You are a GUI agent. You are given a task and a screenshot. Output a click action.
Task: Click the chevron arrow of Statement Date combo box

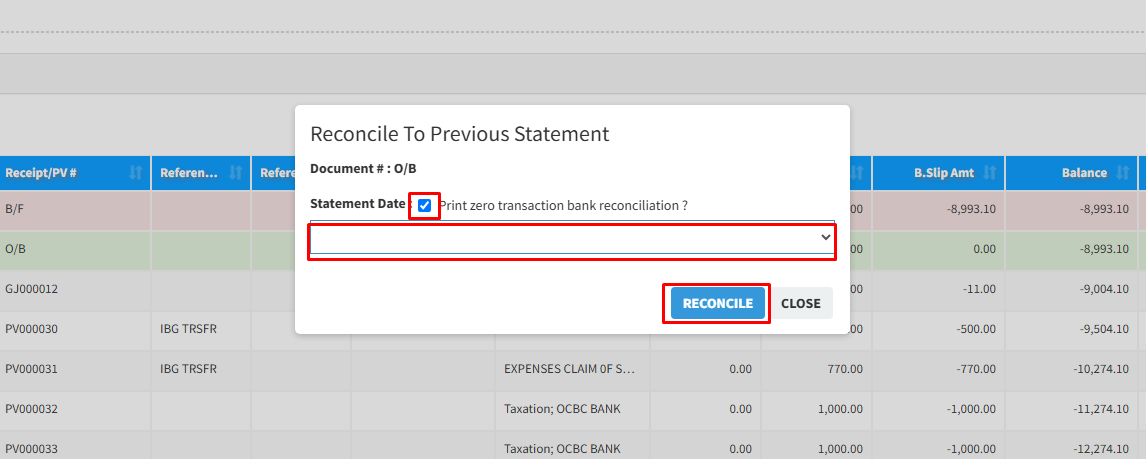[x=825, y=238]
